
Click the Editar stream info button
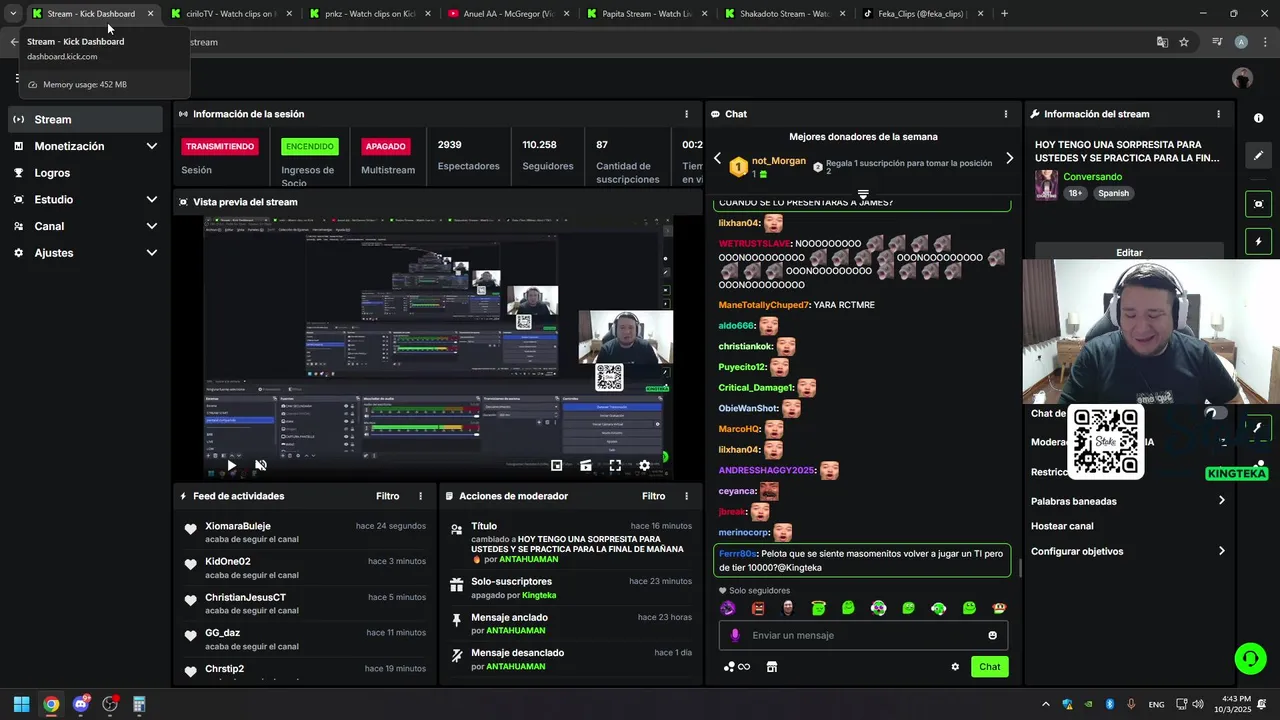click(x=1129, y=252)
